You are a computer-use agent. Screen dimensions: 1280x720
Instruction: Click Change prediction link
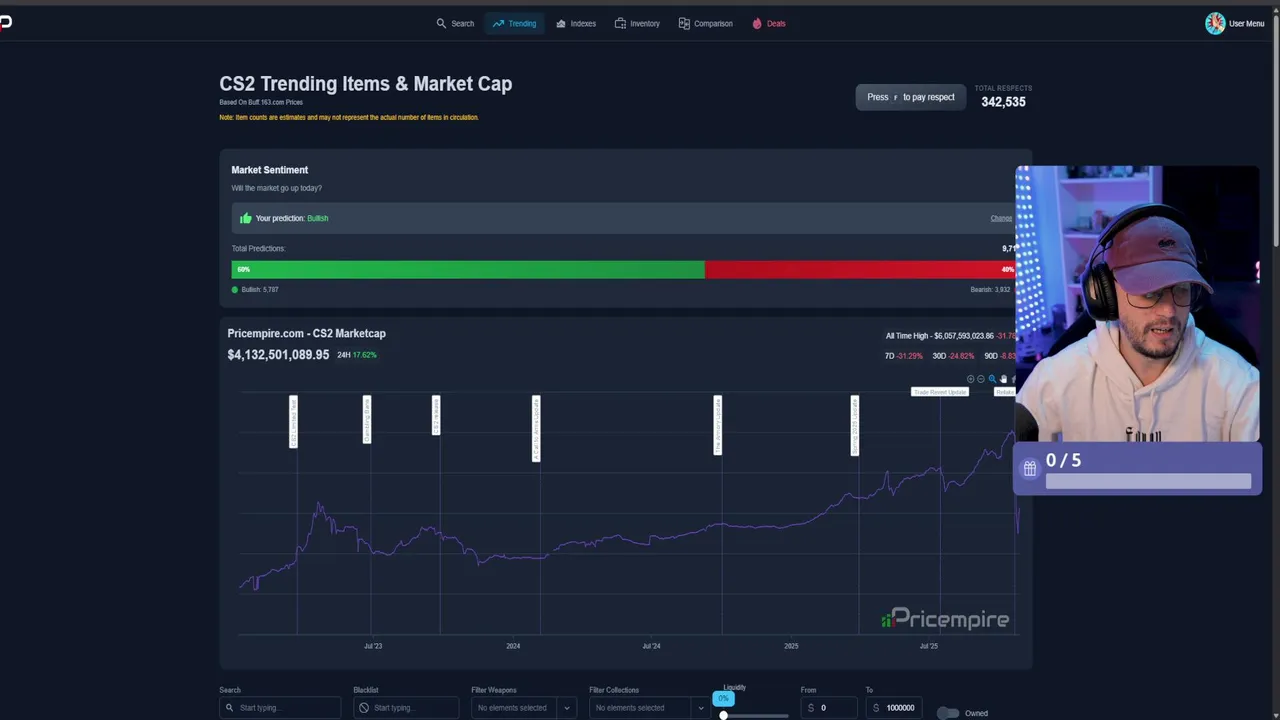pos(1001,218)
